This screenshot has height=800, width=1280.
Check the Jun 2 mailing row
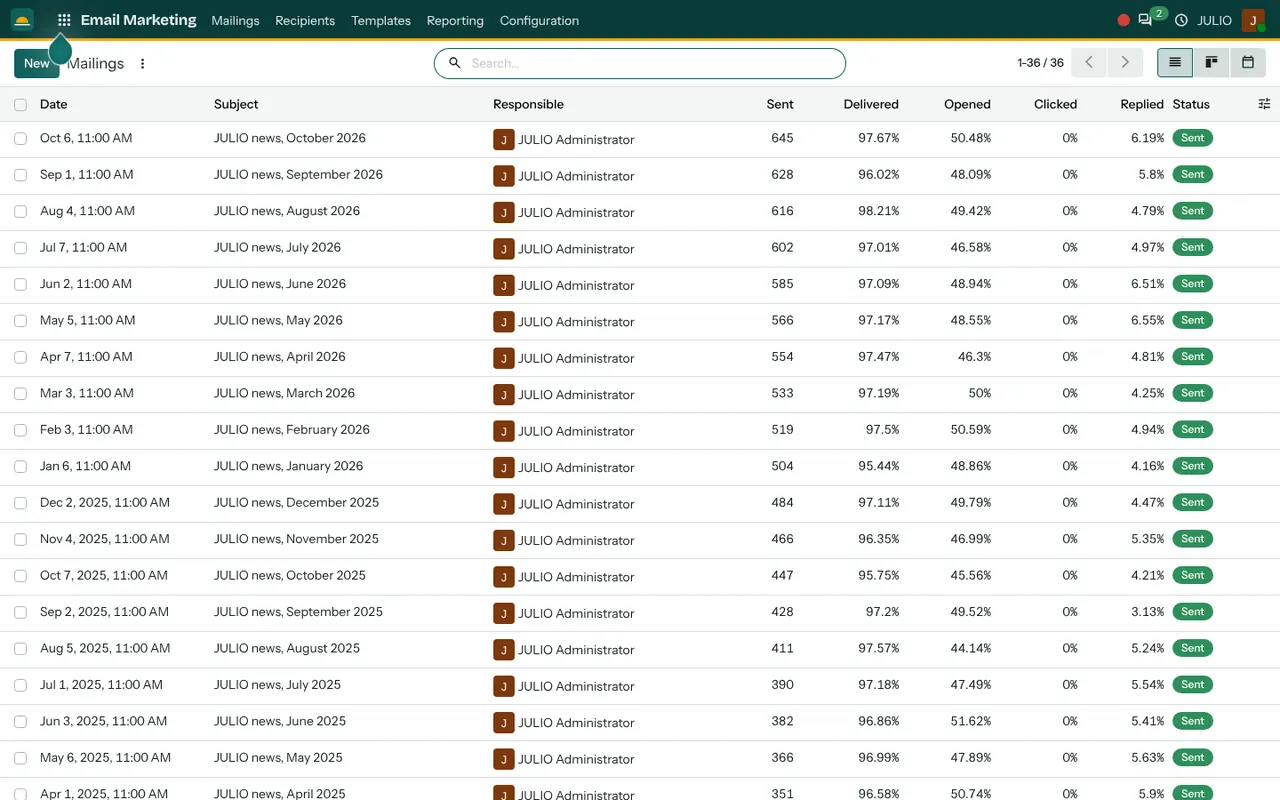coord(20,285)
